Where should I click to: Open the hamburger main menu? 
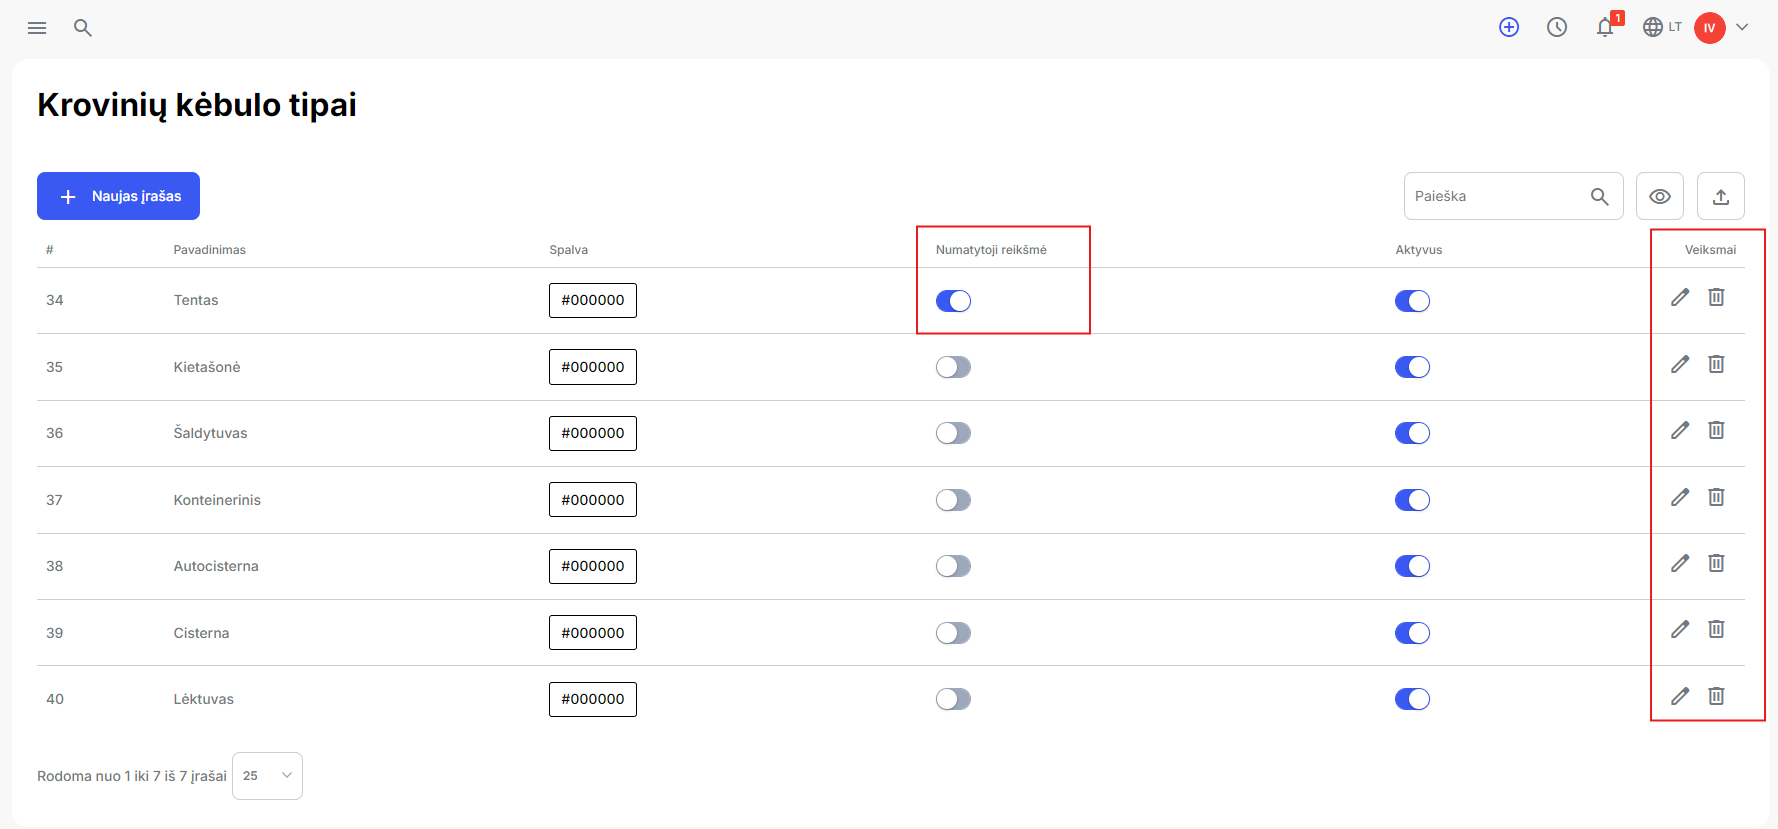pyautogui.click(x=37, y=28)
